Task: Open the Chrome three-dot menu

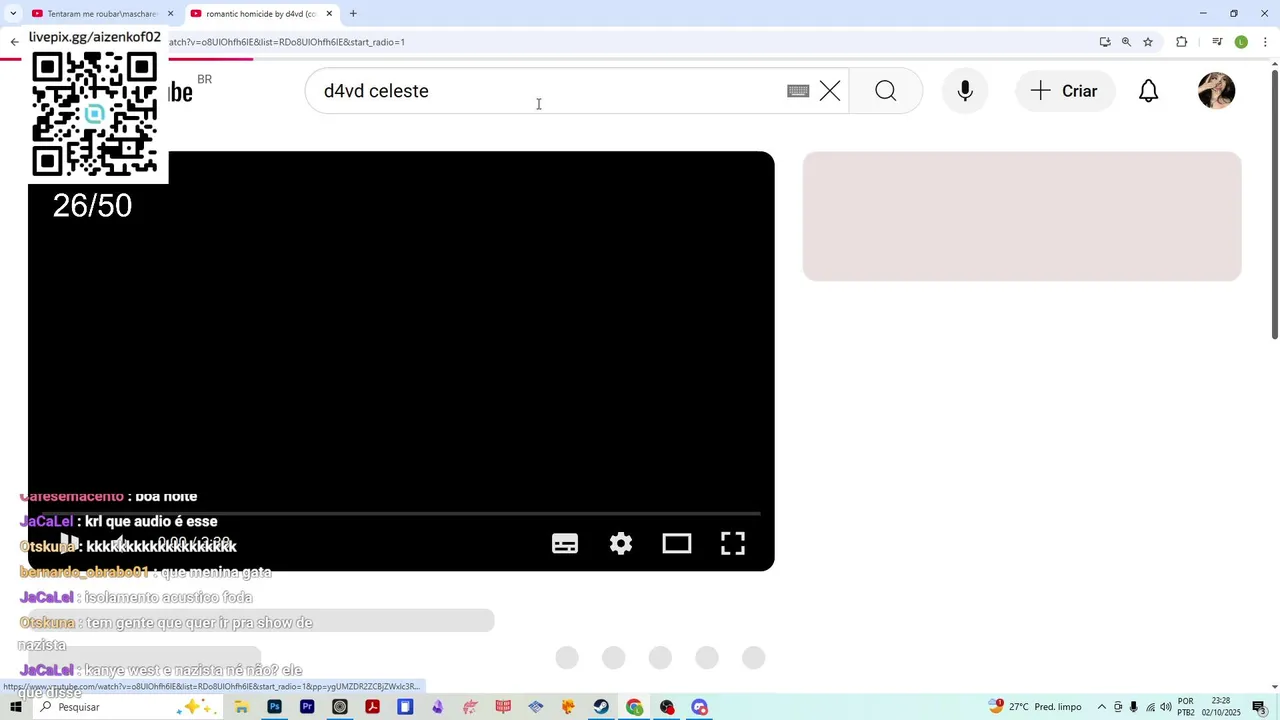Action: [1266, 42]
